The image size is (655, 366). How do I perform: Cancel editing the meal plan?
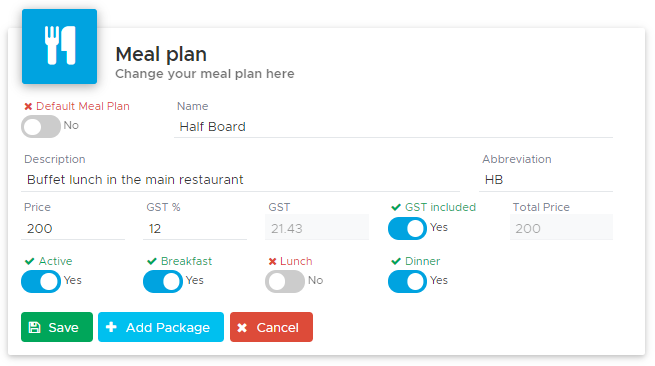[271, 327]
